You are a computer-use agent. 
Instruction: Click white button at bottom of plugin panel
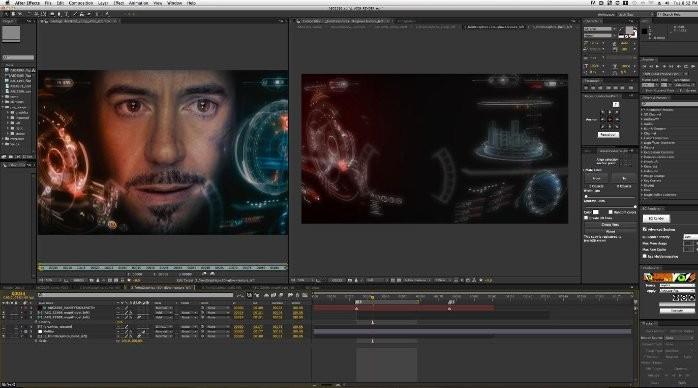coord(677,311)
